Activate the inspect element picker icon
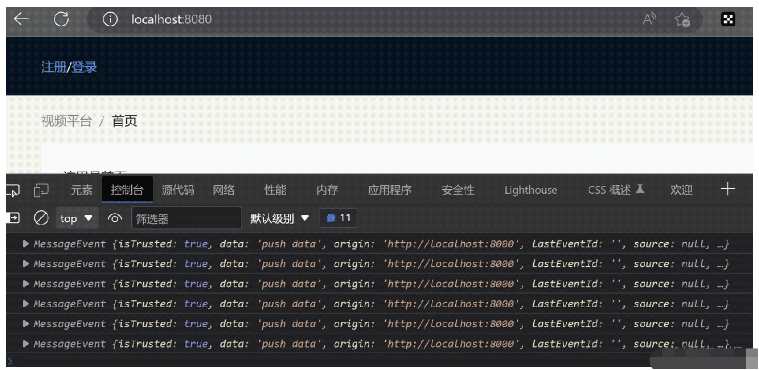Screen dimensions: 759x370 (x=13, y=190)
